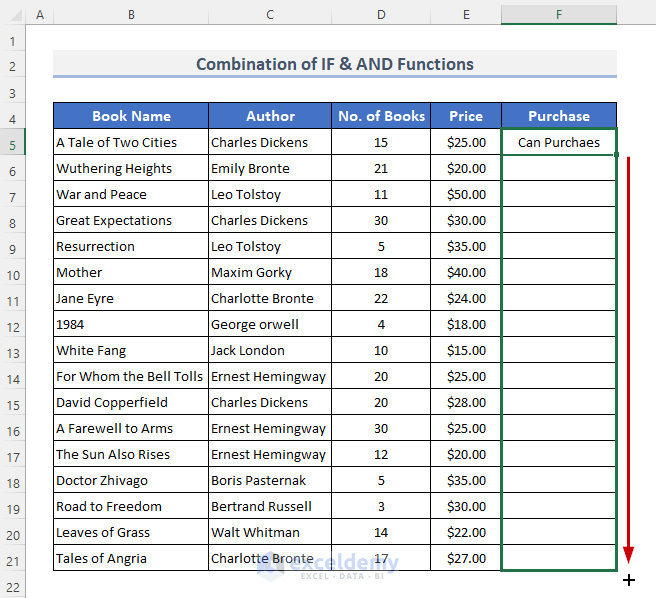This screenshot has height=598, width=656.
Task: Select the empty Purchase cell for Wuthering Heights
Action: pos(559,168)
